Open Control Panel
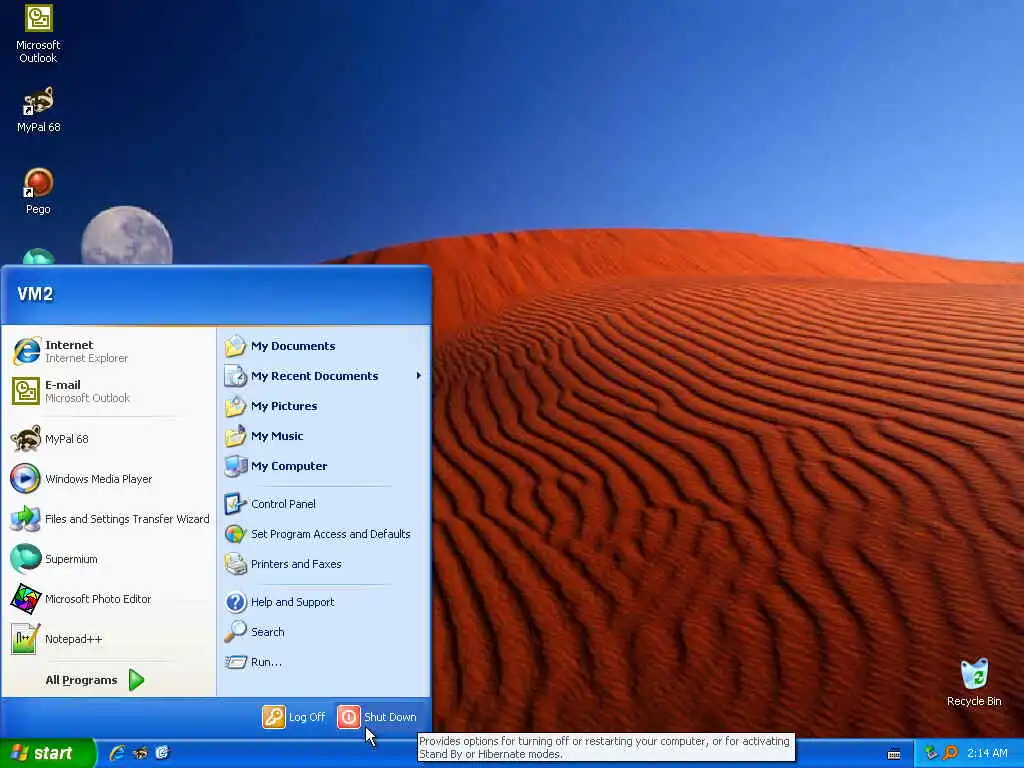 click(x=324, y=504)
